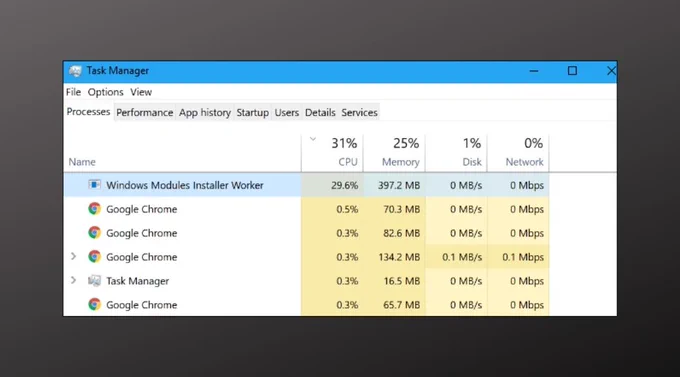Go to the Services tab
The image size is (680, 377).
pyautogui.click(x=359, y=112)
